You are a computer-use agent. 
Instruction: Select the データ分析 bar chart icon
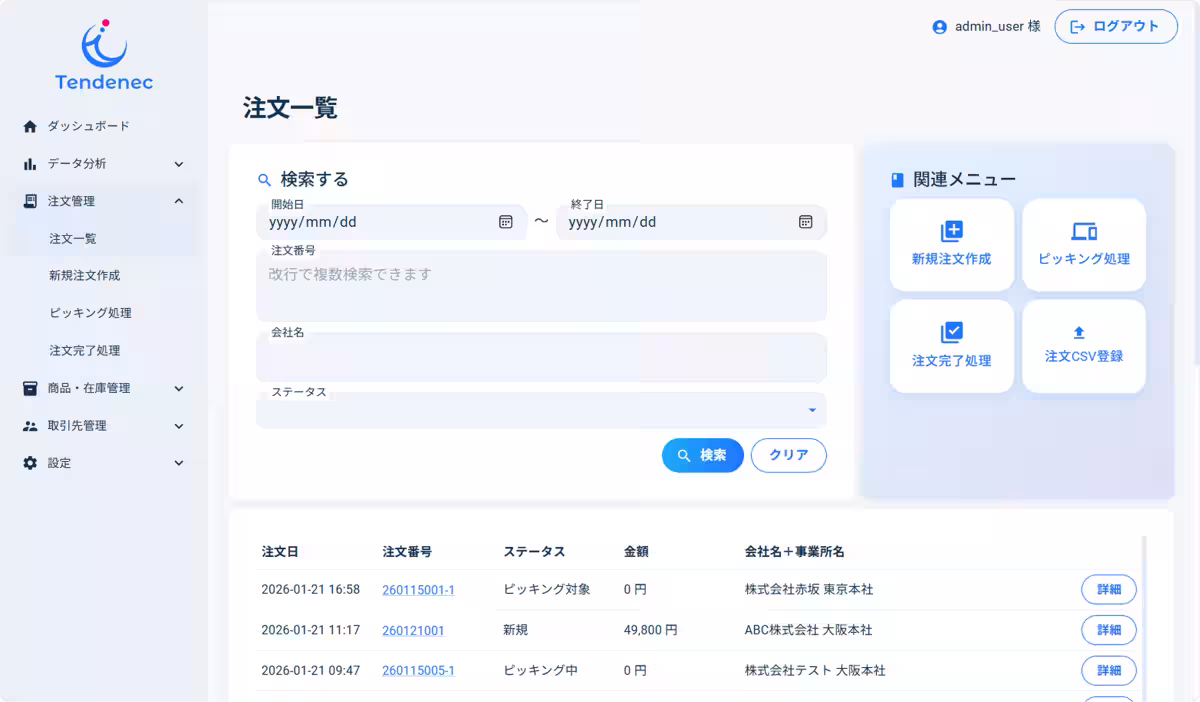tap(30, 163)
